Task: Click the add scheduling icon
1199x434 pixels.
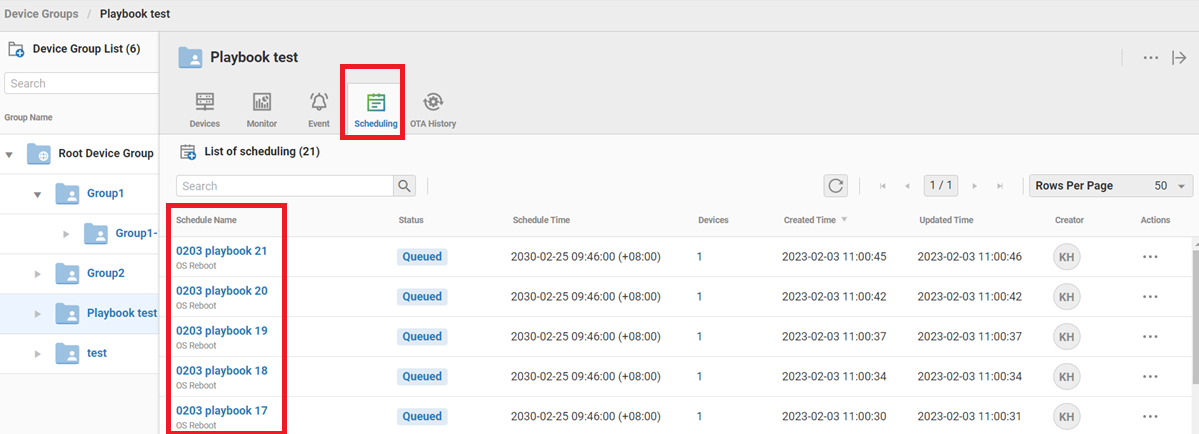Action: [187, 152]
